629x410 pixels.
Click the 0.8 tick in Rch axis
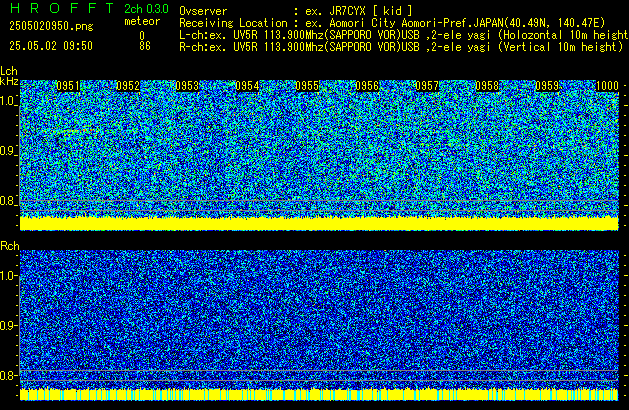tap(8, 375)
